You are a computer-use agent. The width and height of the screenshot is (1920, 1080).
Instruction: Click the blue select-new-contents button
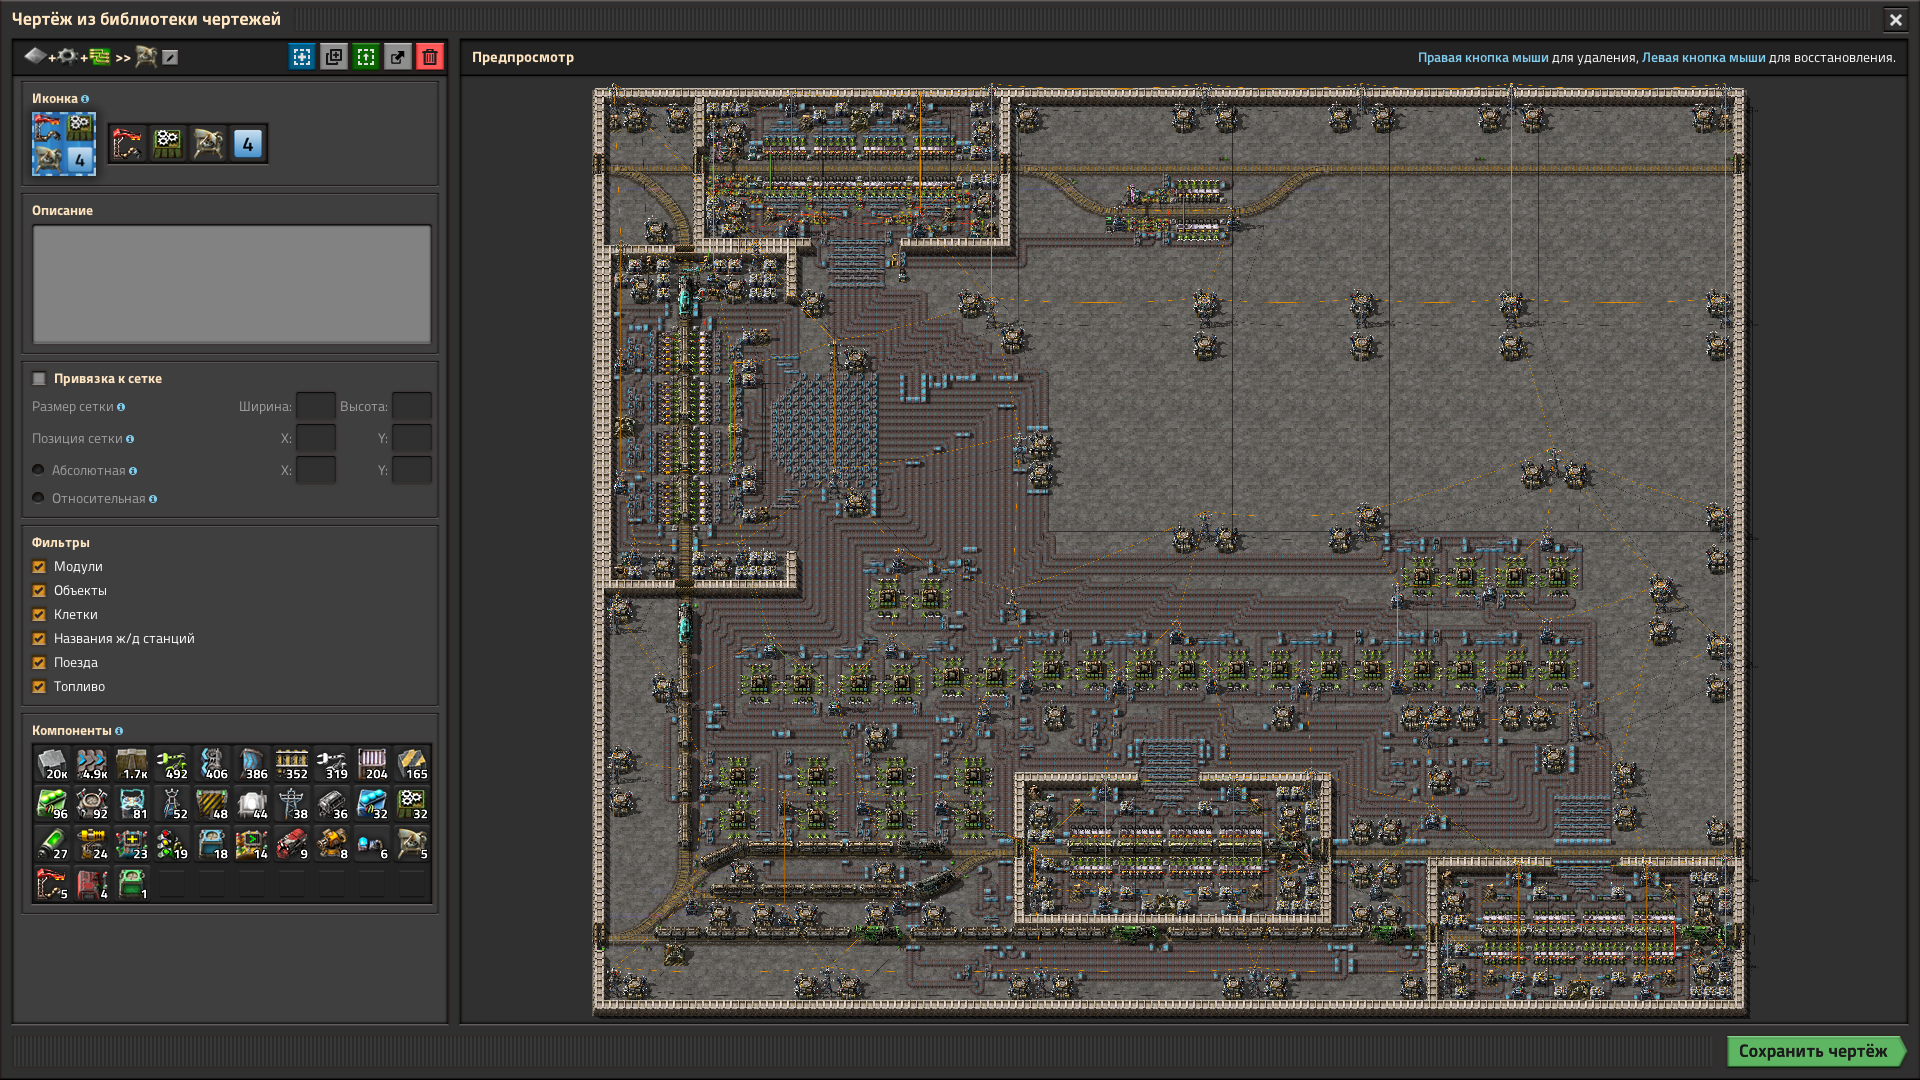click(x=302, y=57)
